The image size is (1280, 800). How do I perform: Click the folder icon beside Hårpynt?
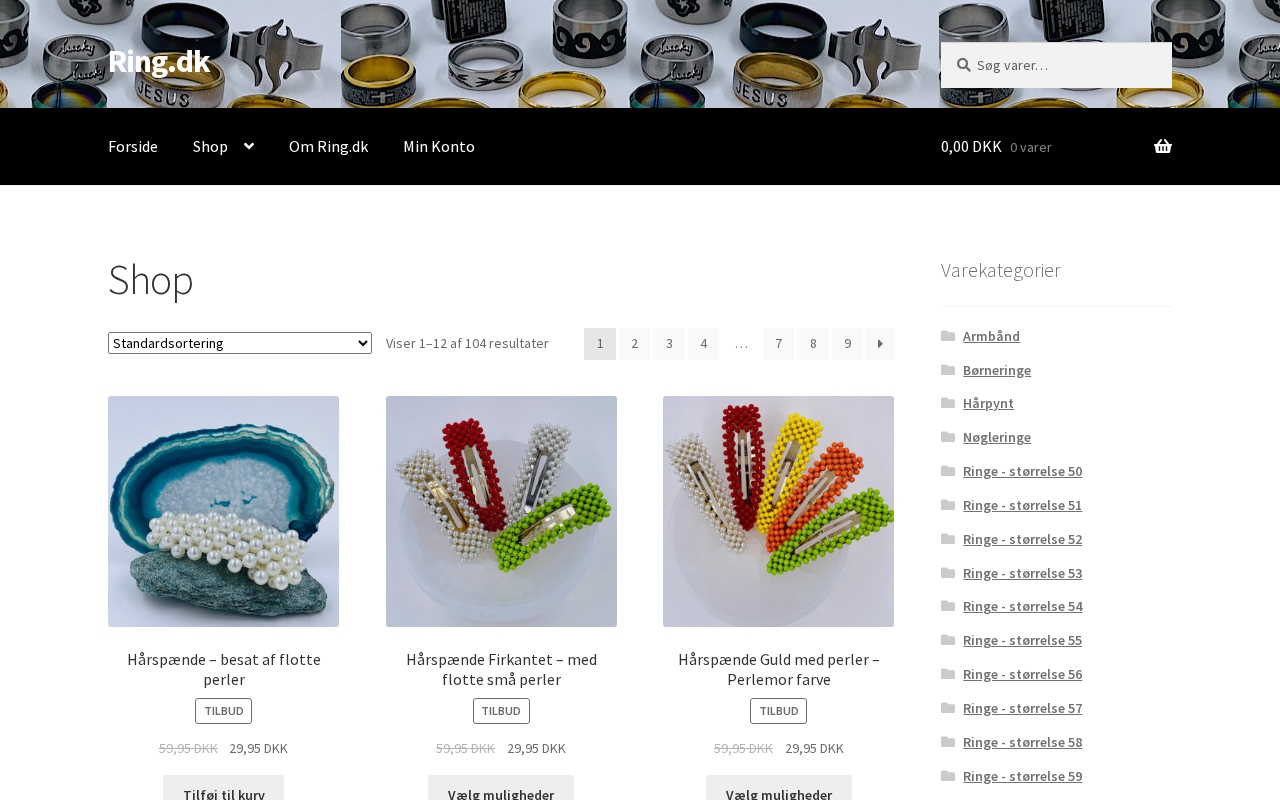point(948,403)
